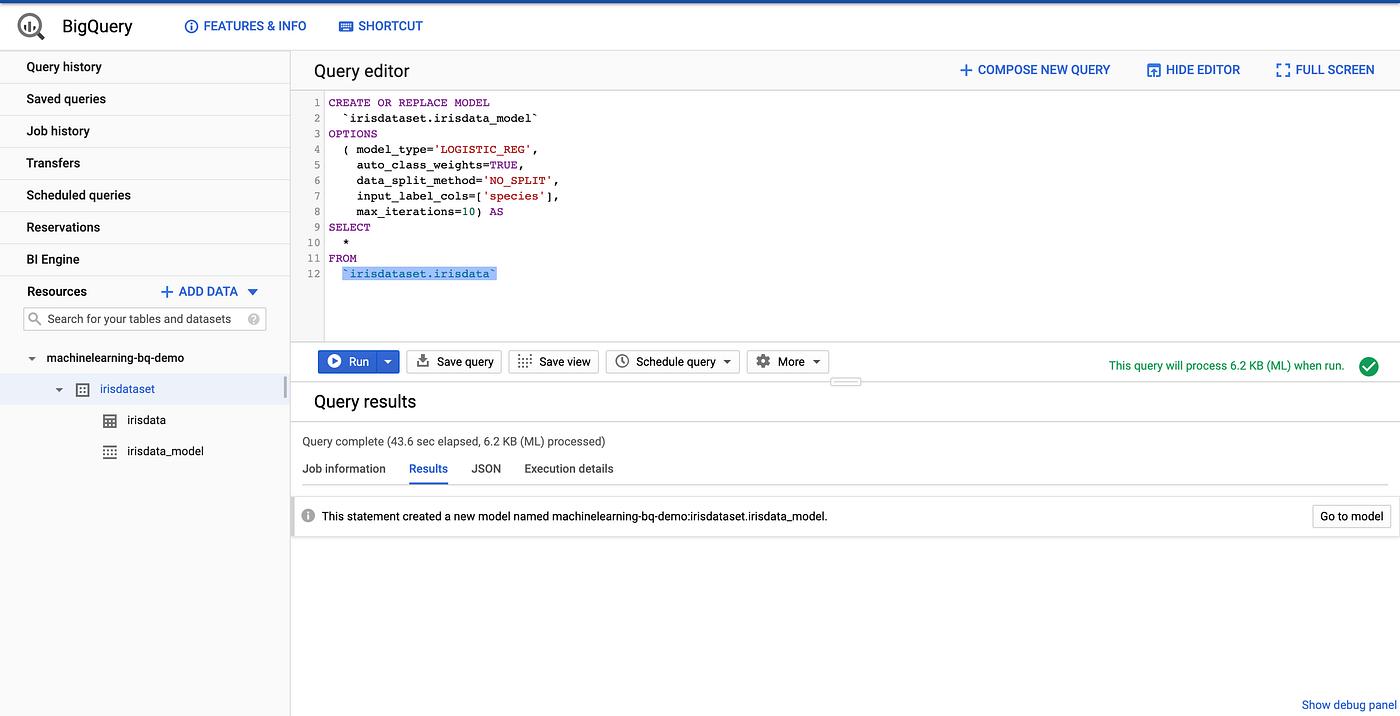1400x716 pixels.
Task: Open the Shortcut panel icon
Action: 344,26
